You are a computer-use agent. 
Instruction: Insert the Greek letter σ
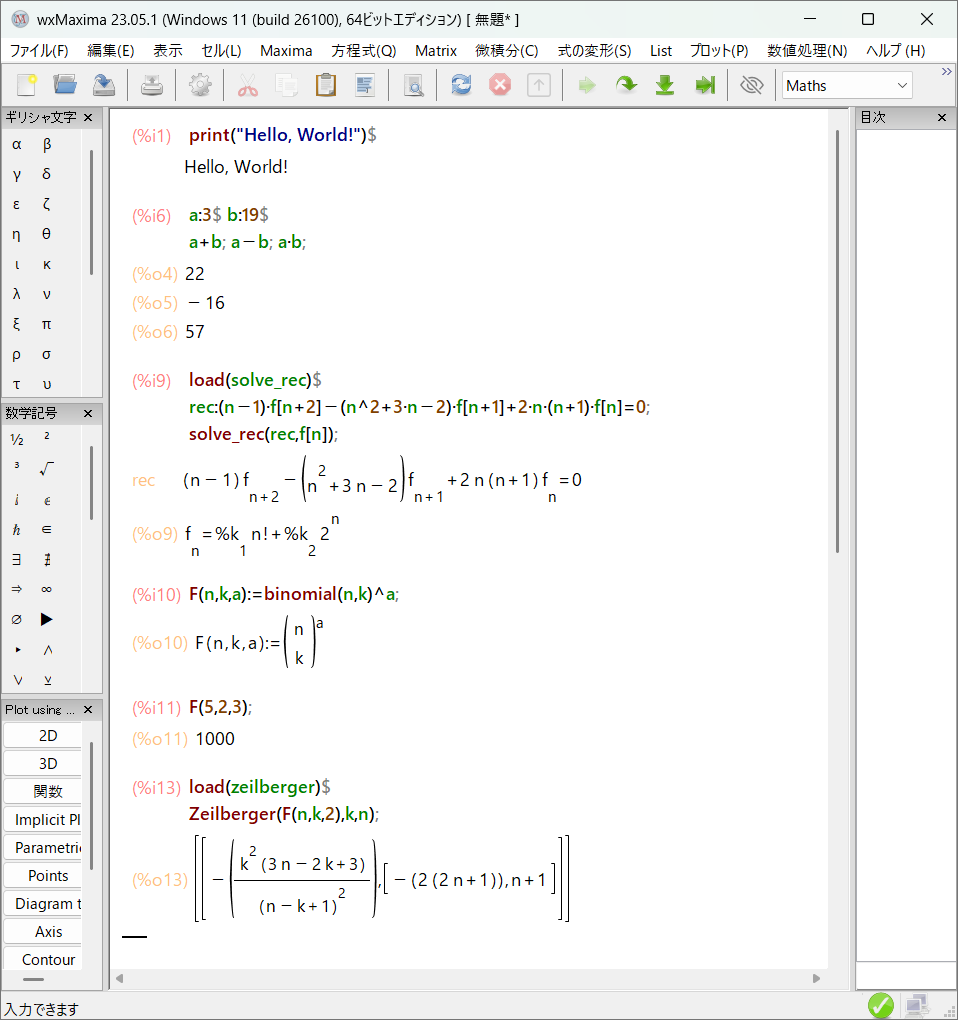[47, 355]
